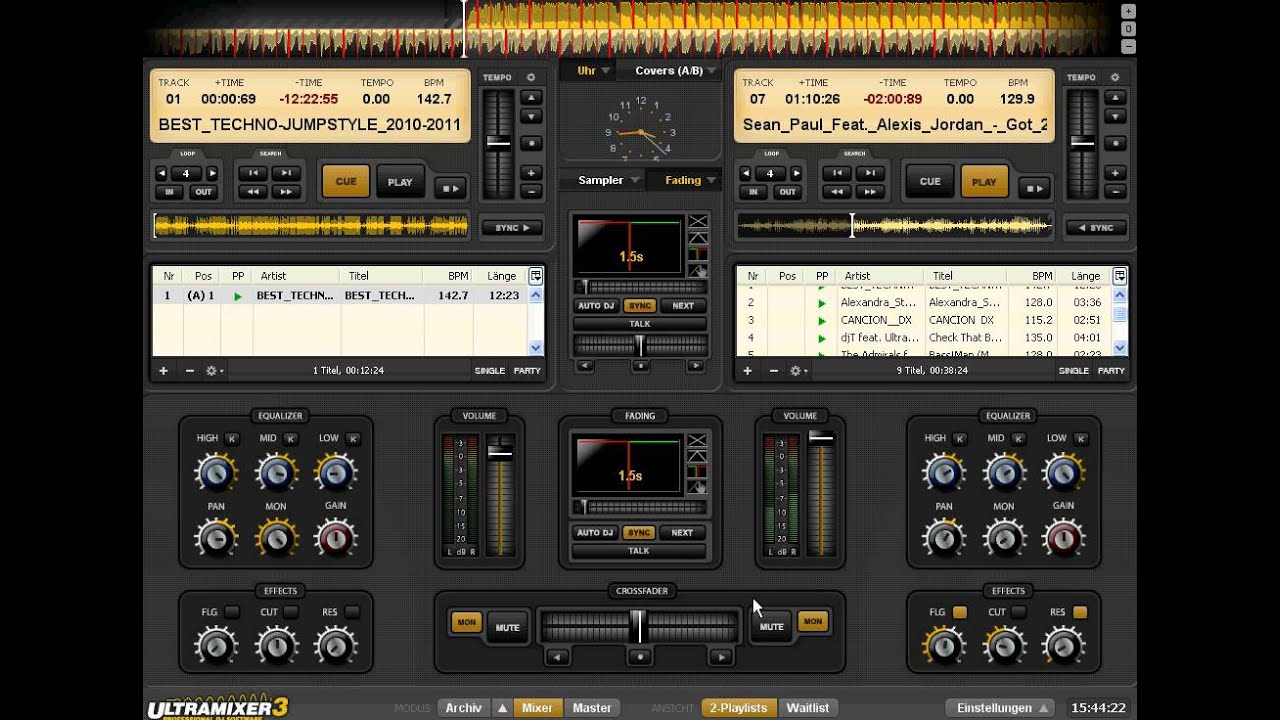This screenshot has width=1280, height=720.
Task: Switch right playlist to SINGLE mode
Action: click(x=1074, y=371)
